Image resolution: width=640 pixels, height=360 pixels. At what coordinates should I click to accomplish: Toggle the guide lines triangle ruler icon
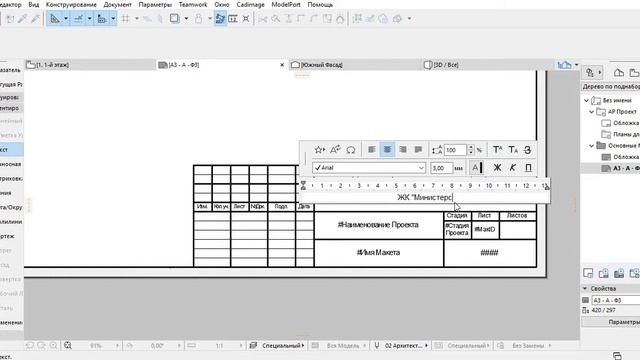click(55, 18)
